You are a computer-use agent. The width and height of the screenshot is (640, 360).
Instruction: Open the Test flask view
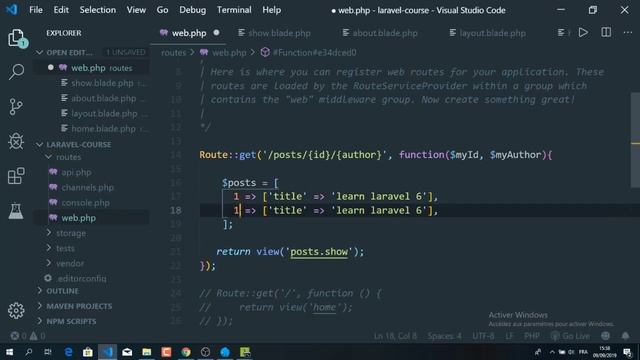[16, 211]
